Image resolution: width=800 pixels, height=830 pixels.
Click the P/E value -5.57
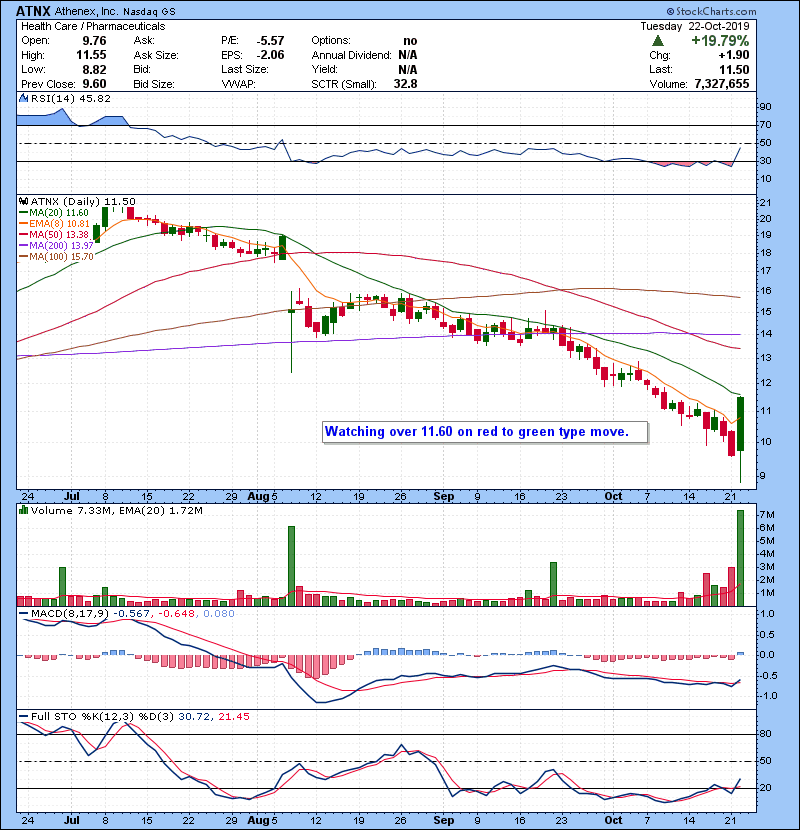tap(271, 41)
